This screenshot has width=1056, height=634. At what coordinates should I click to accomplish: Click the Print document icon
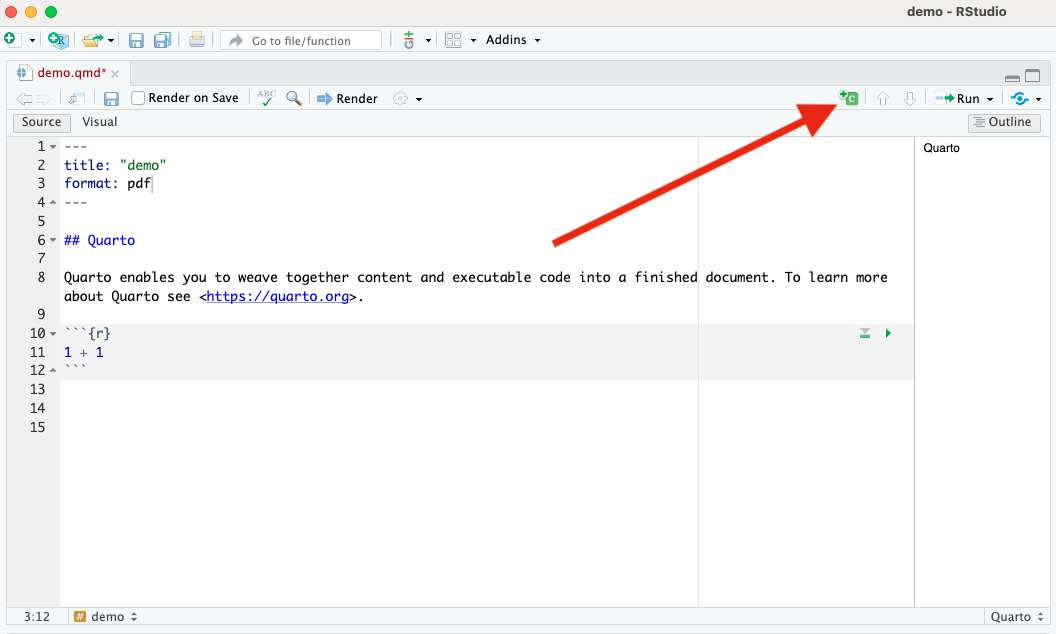[197, 40]
